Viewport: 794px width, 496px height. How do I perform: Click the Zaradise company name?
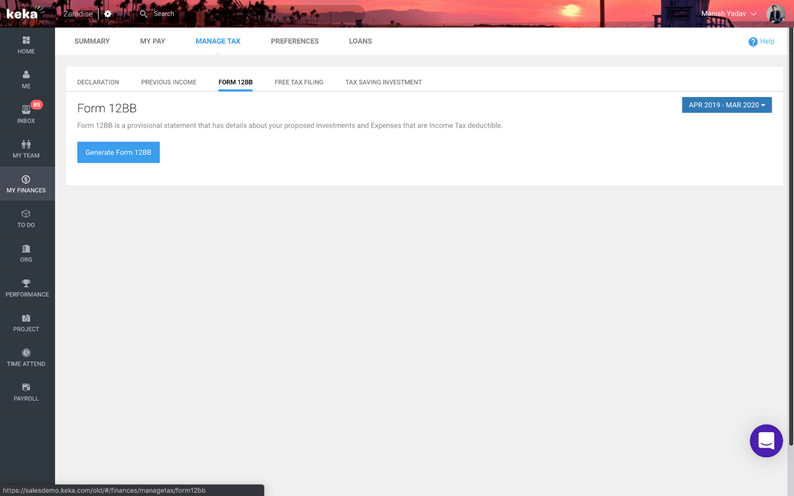click(78, 14)
